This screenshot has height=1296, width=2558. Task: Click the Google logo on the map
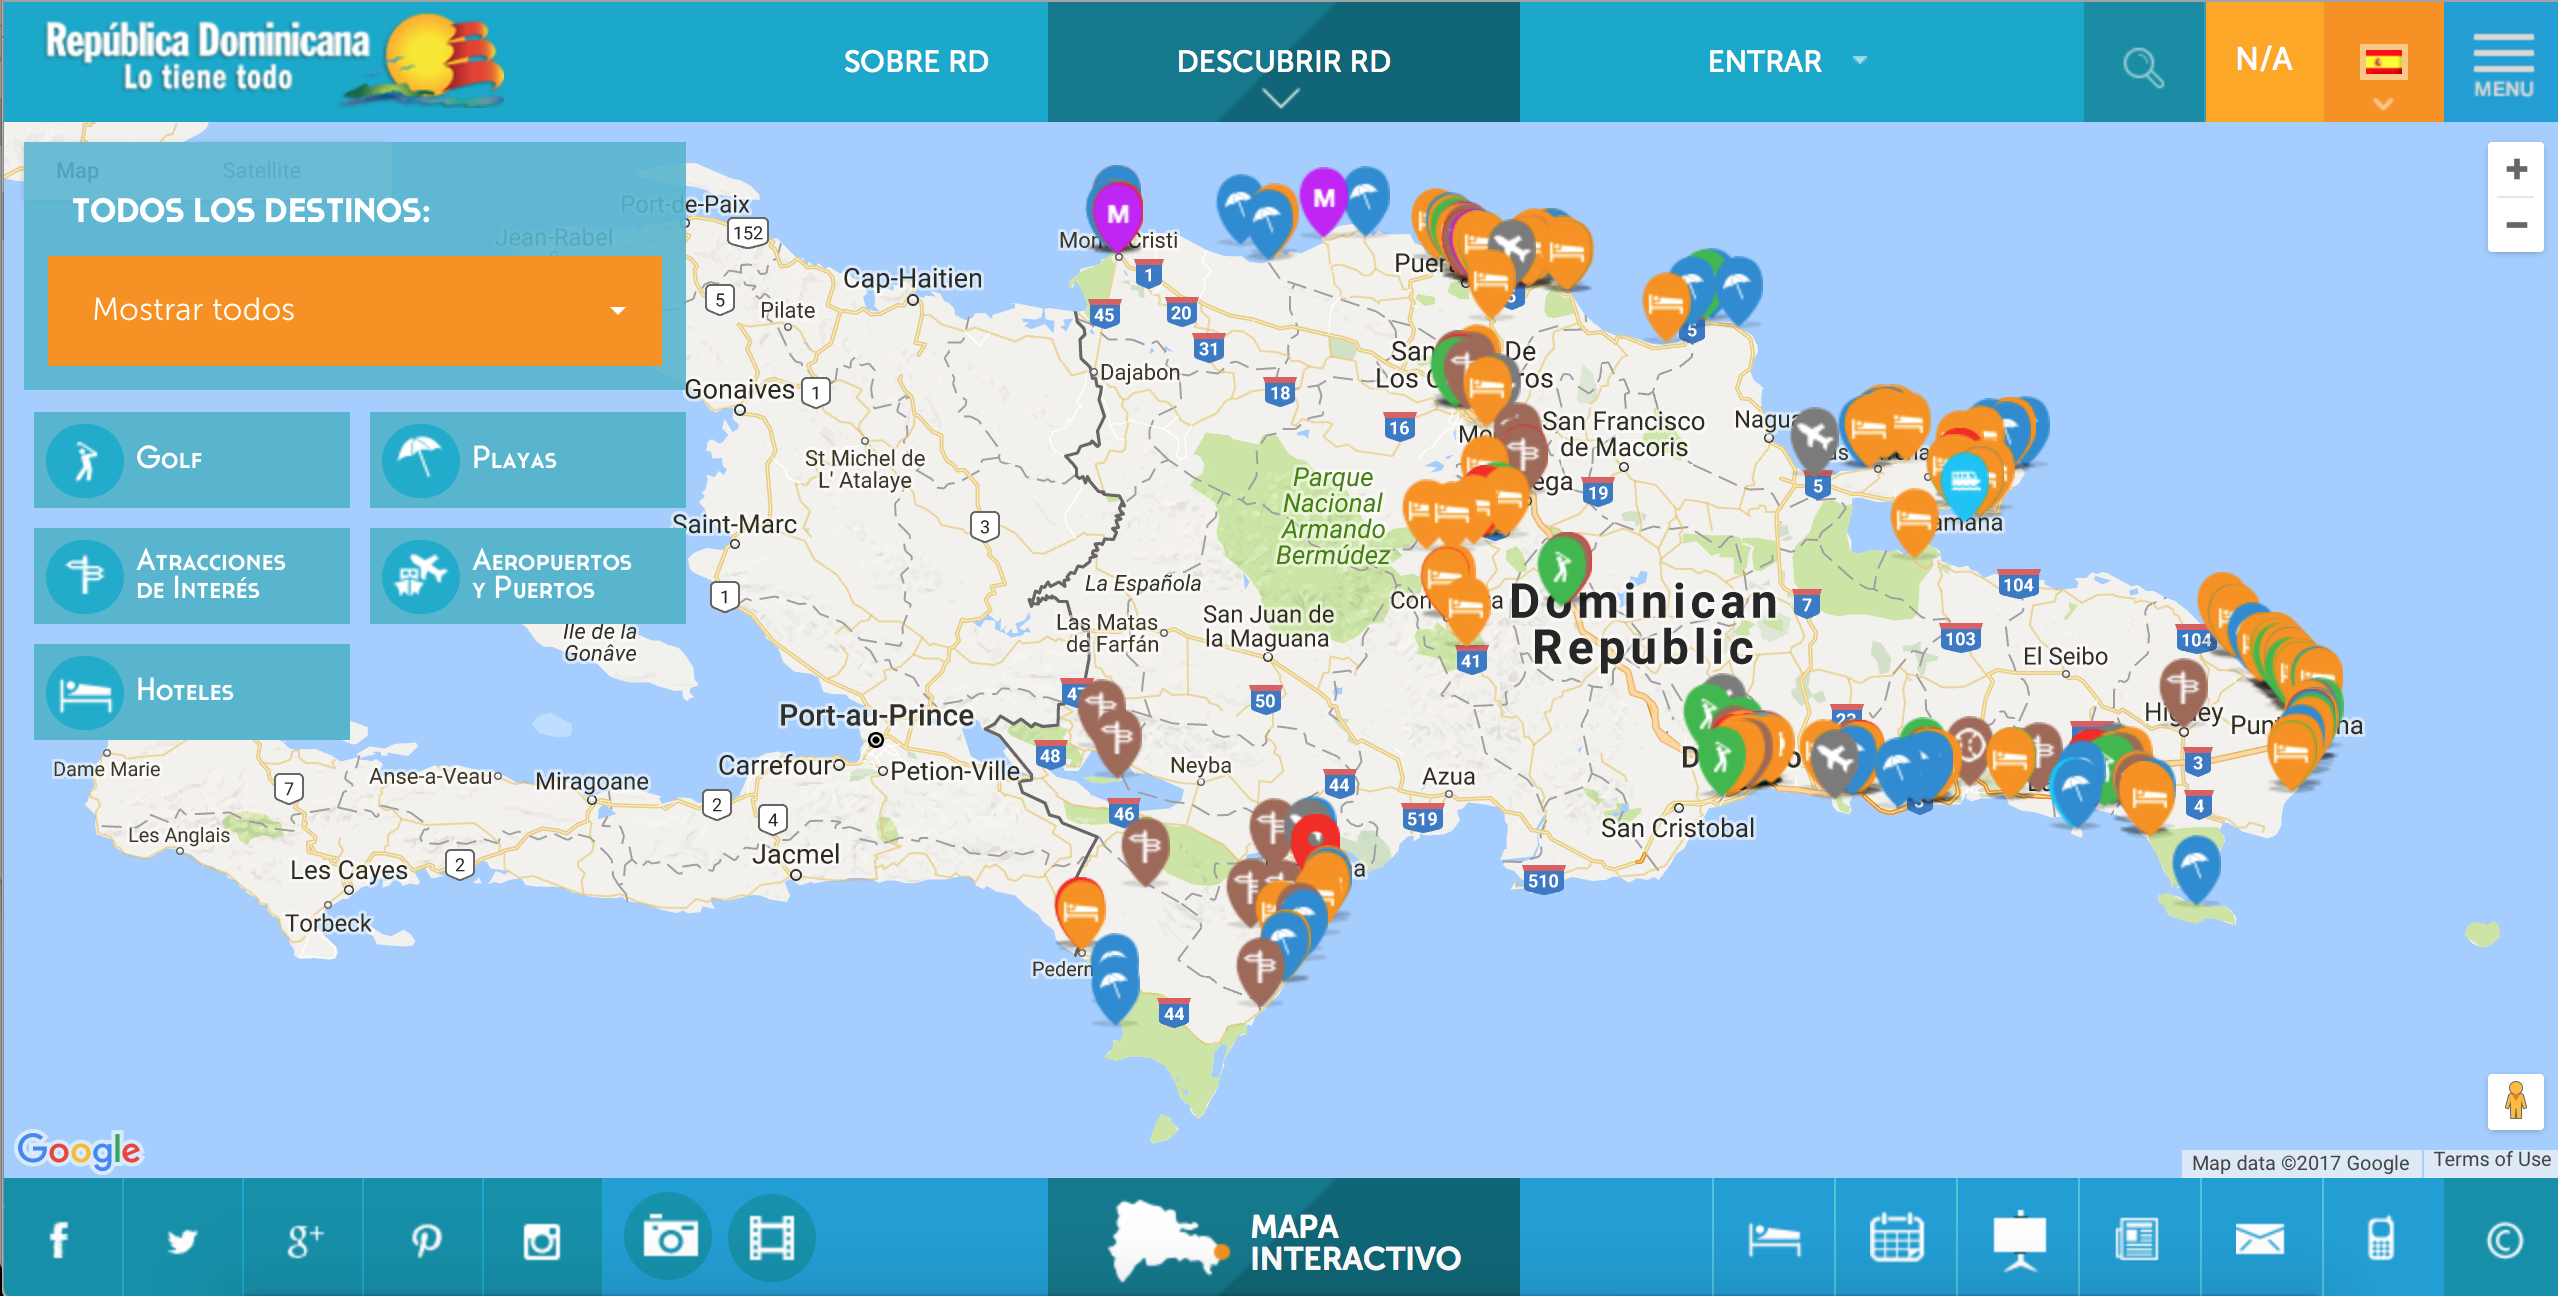click(x=80, y=1151)
